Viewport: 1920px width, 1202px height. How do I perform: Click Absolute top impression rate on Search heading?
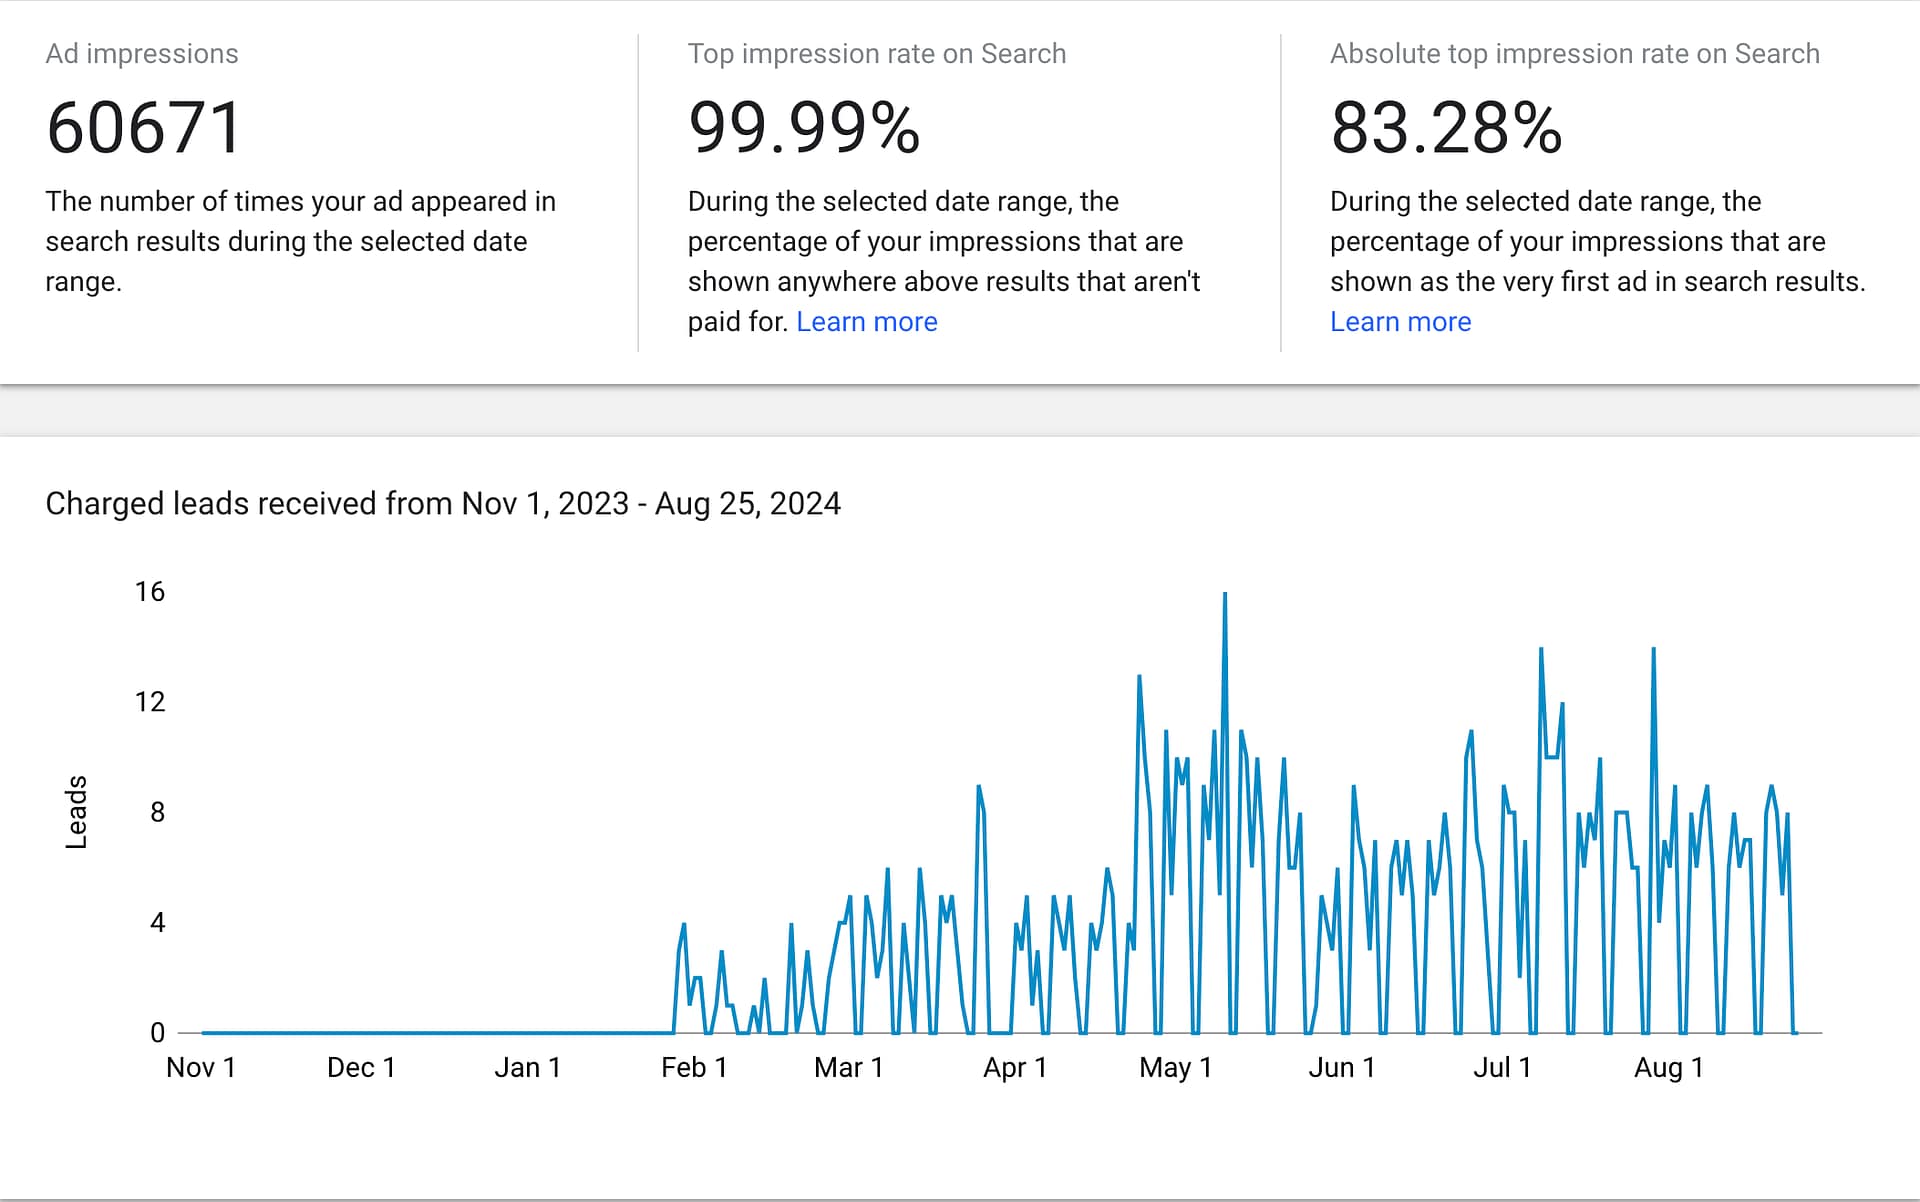click(1574, 54)
